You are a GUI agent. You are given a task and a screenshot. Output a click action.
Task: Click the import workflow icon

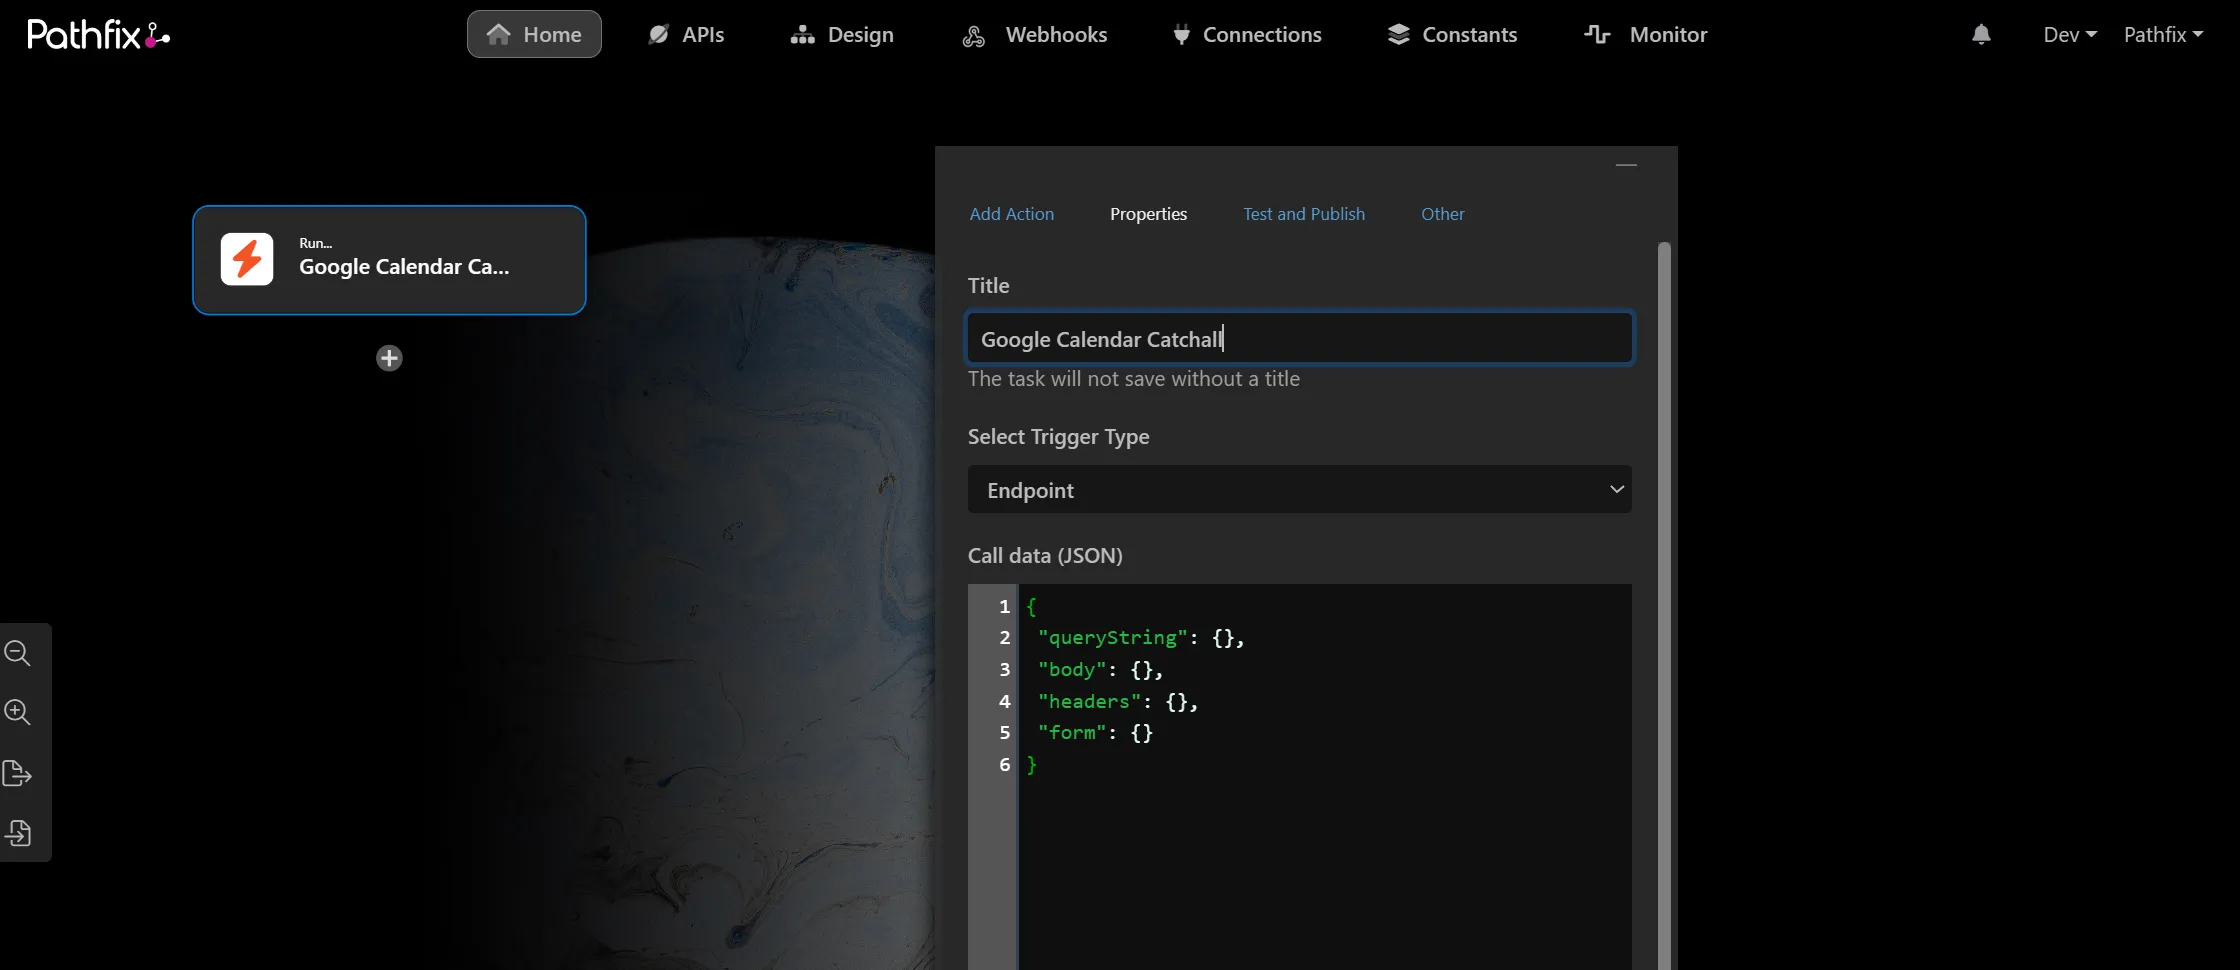(x=18, y=833)
